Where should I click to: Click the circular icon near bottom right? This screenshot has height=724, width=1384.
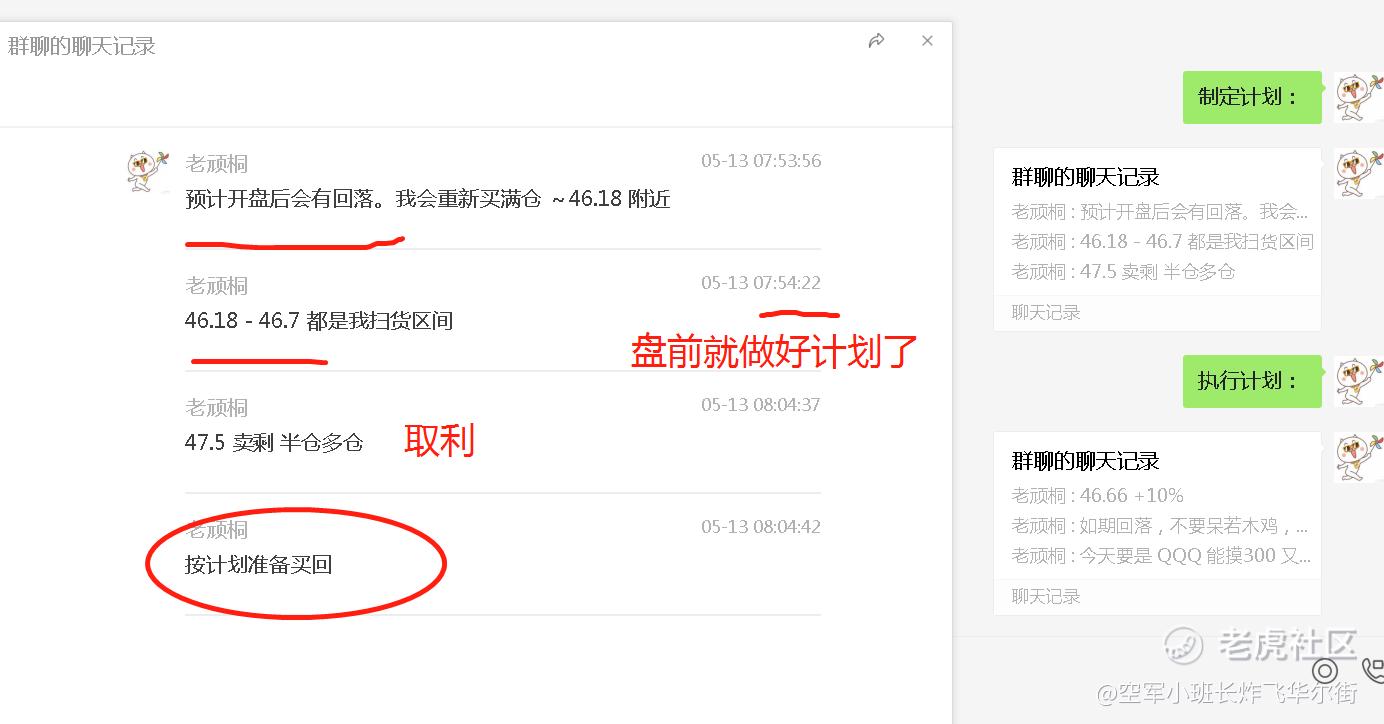pos(1325,670)
